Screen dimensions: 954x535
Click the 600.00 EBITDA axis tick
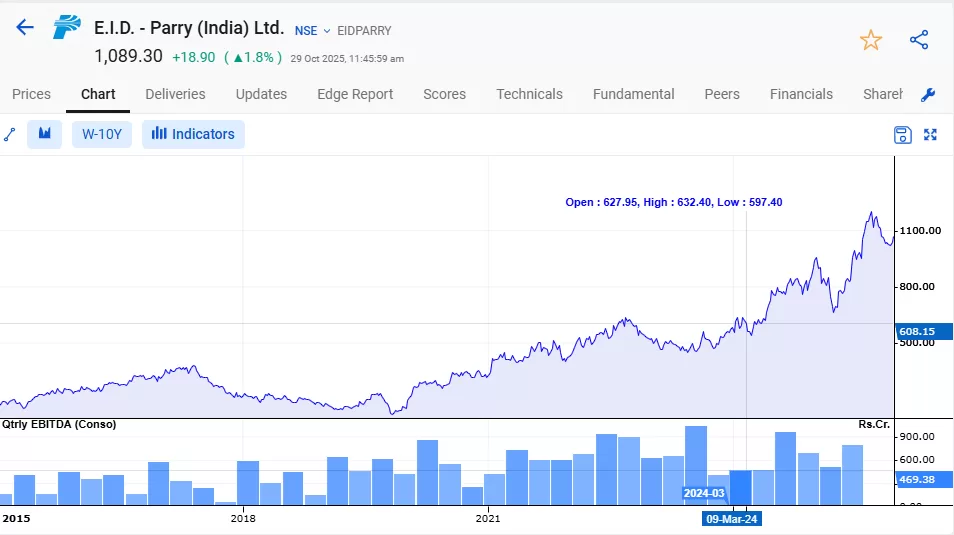(917, 460)
